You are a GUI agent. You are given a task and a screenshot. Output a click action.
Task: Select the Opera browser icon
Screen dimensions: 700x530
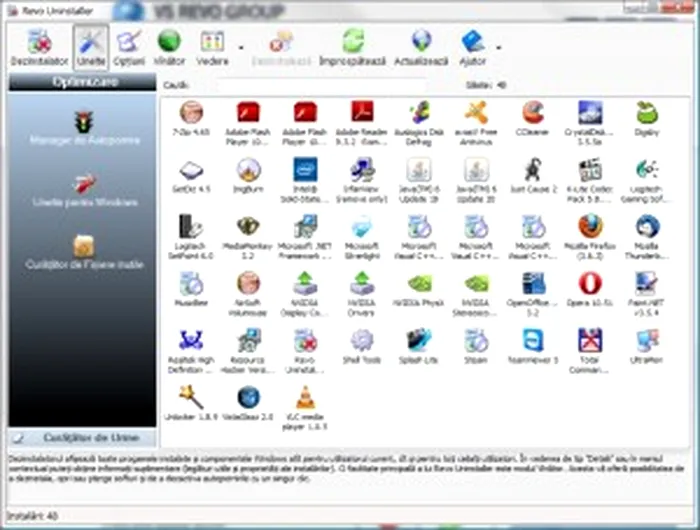pyautogui.click(x=590, y=287)
